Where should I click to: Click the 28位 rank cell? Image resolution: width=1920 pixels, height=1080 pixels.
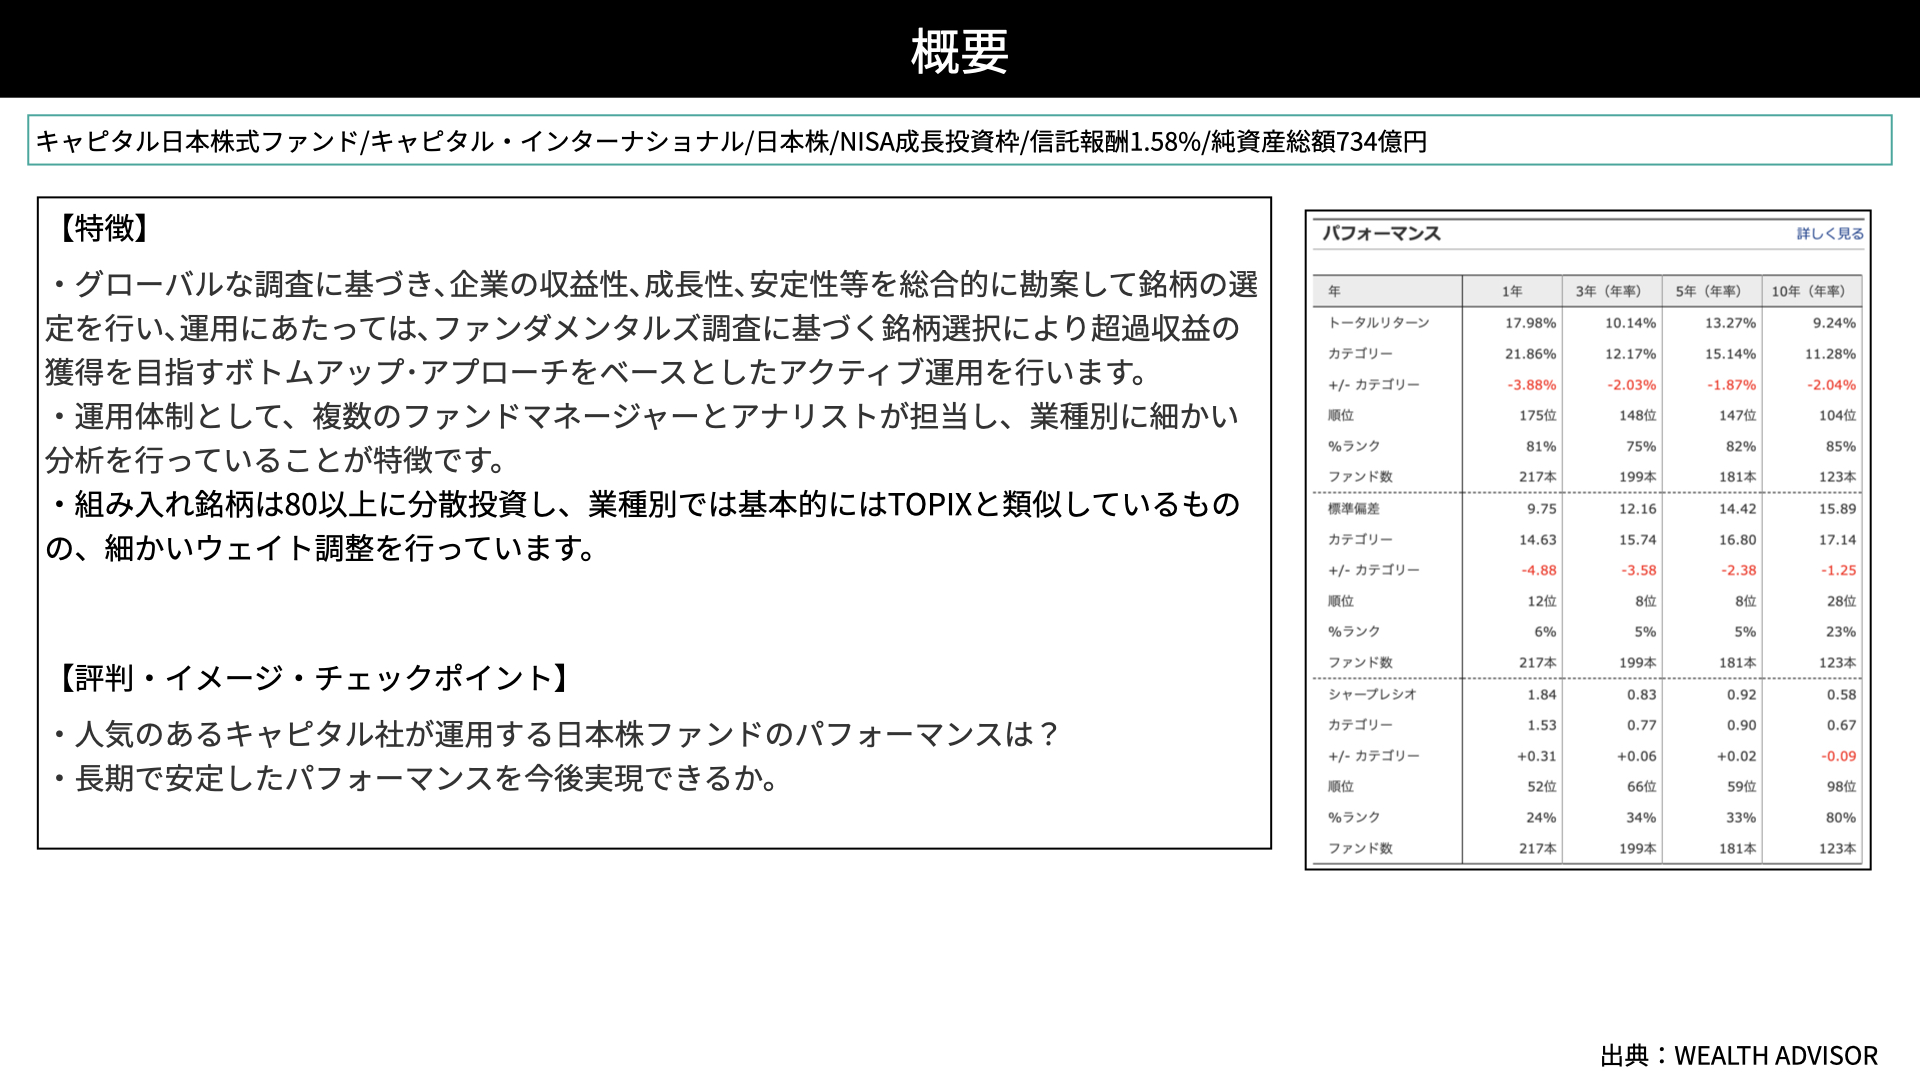pos(1842,601)
